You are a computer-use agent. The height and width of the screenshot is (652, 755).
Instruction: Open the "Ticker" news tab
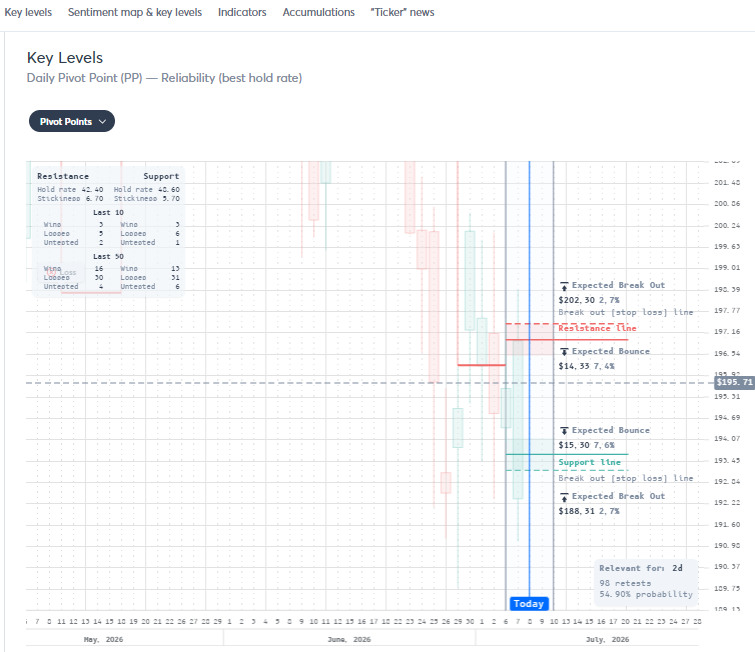[x=403, y=13]
